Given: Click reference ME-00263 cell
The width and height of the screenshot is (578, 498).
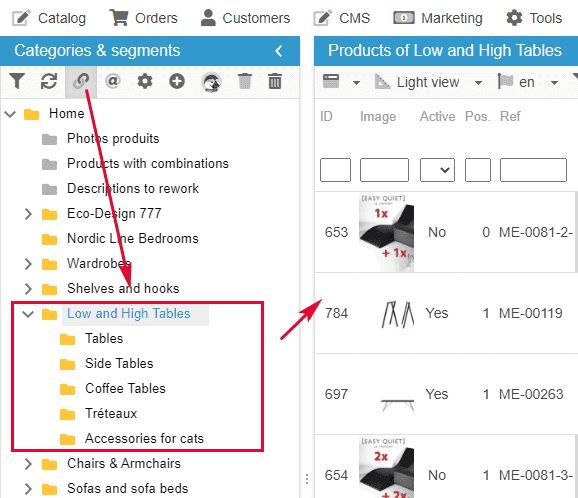Looking at the screenshot, I should coord(531,394).
